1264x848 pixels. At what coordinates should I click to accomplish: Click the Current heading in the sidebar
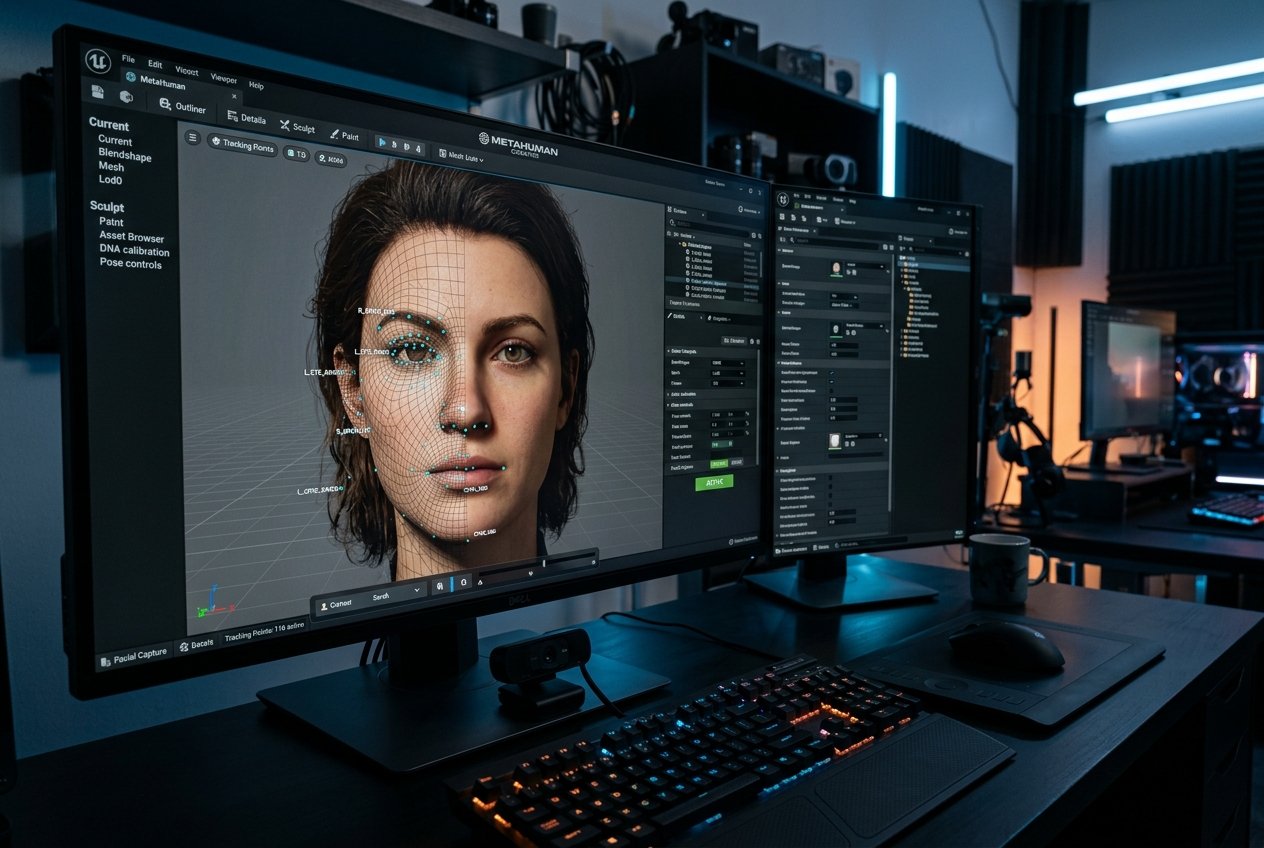(109, 125)
